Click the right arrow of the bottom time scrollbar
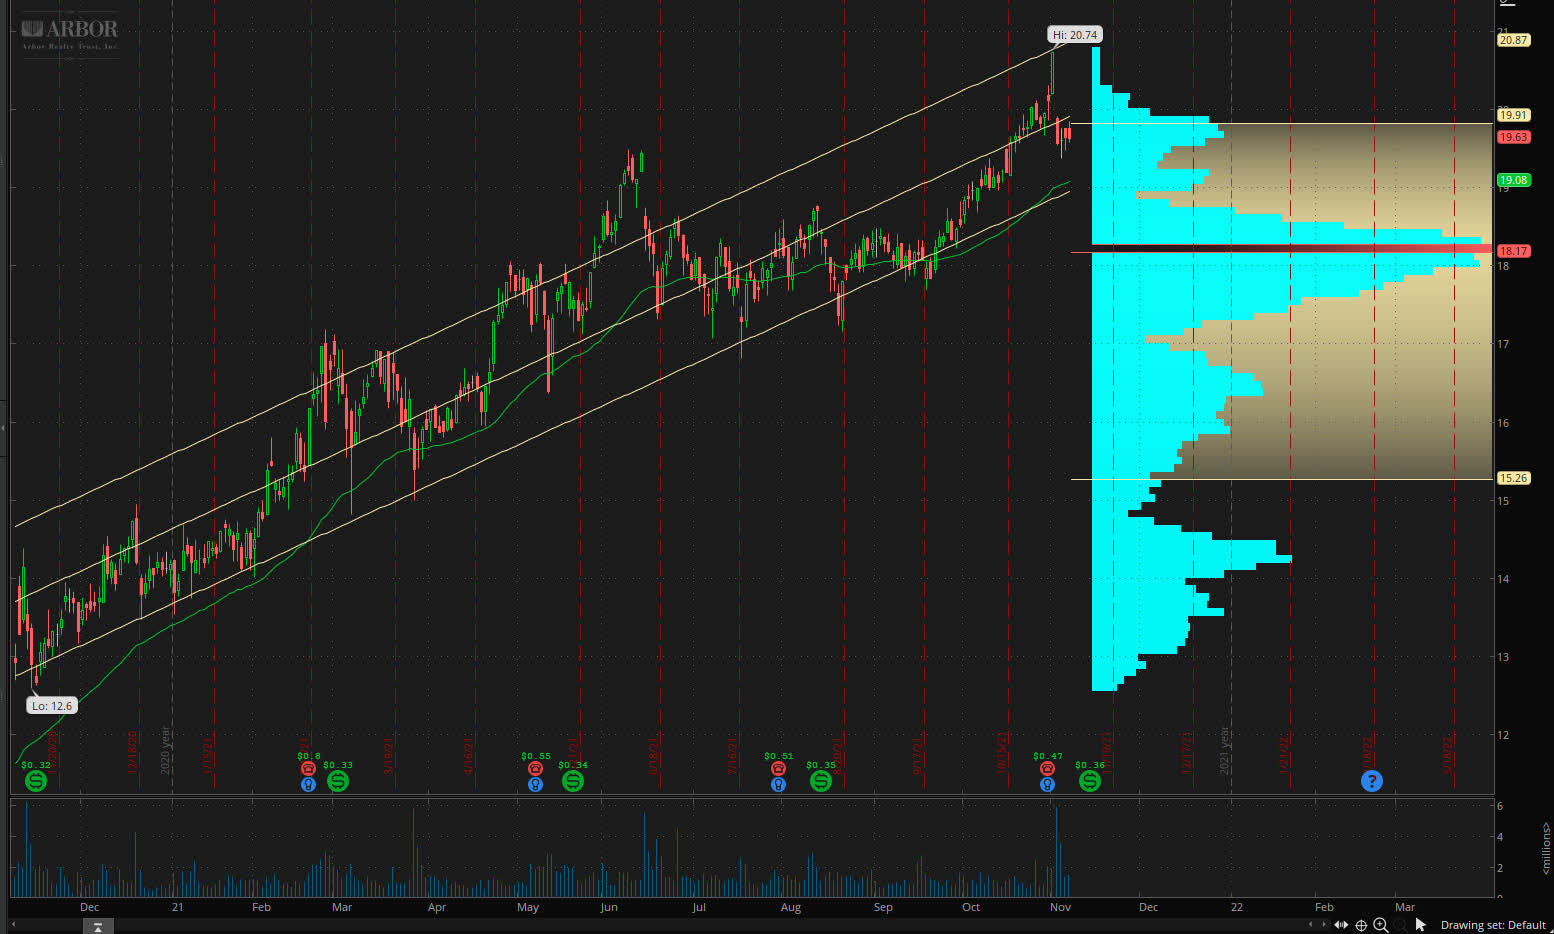 pos(1324,925)
